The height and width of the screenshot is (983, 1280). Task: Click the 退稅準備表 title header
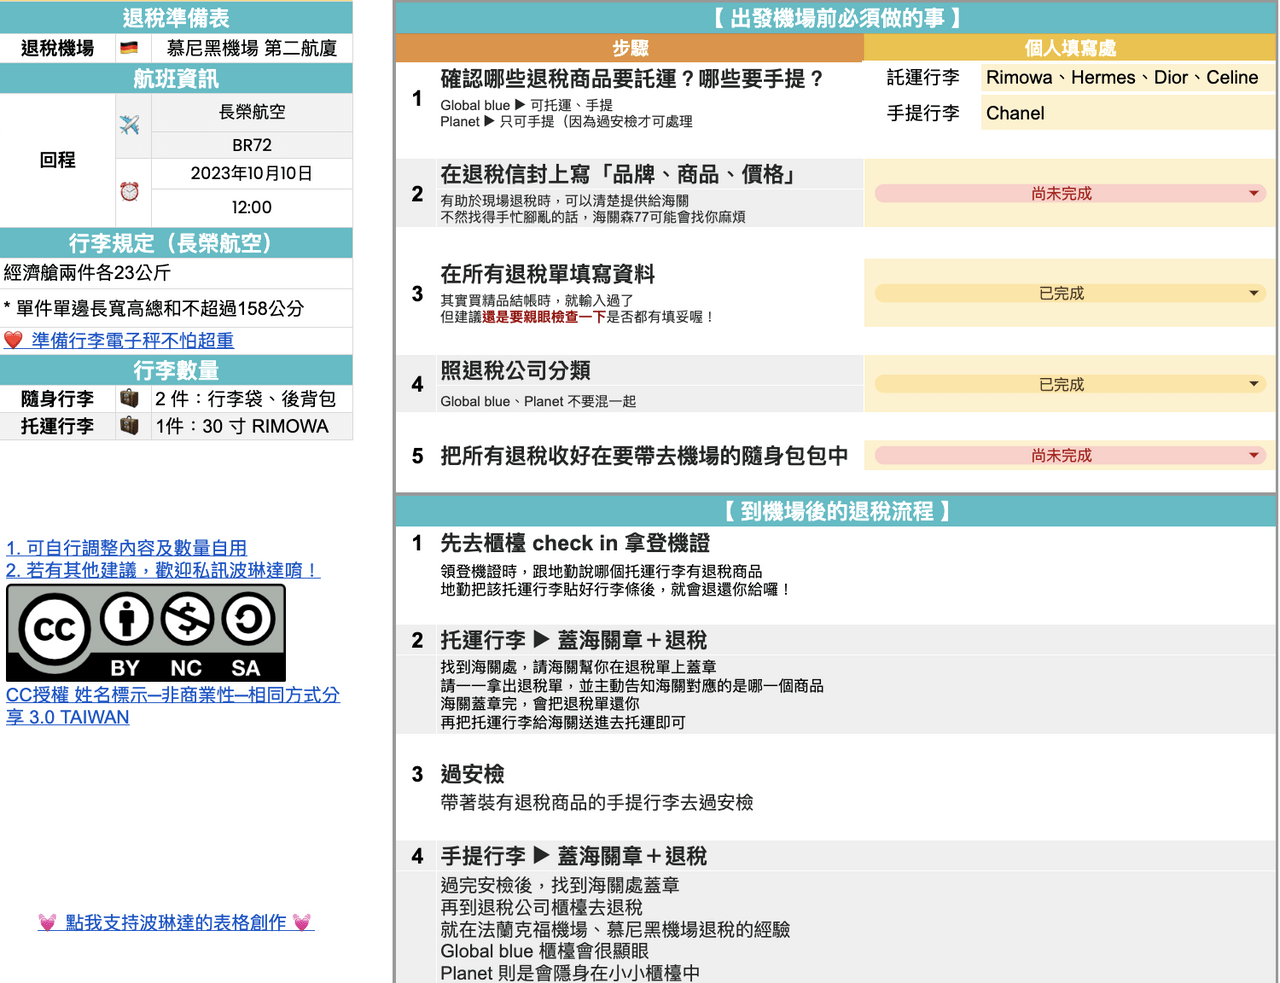pyautogui.click(x=176, y=18)
